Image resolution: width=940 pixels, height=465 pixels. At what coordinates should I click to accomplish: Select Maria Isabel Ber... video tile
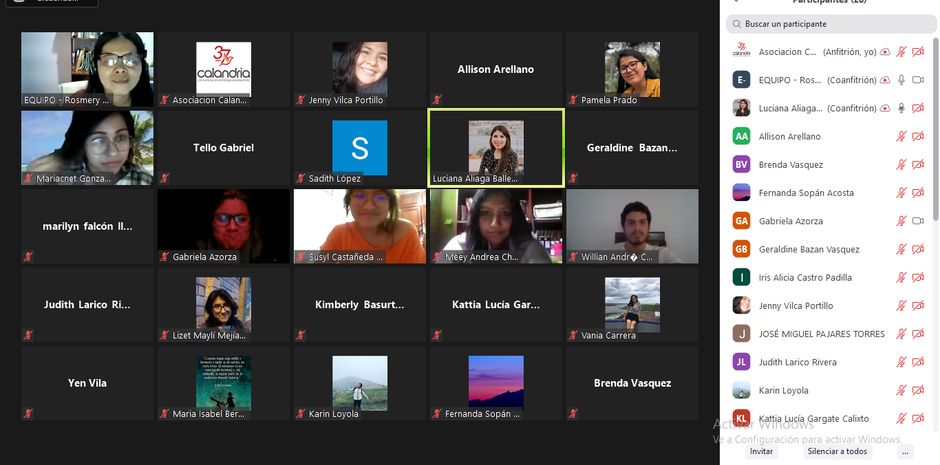[224, 383]
